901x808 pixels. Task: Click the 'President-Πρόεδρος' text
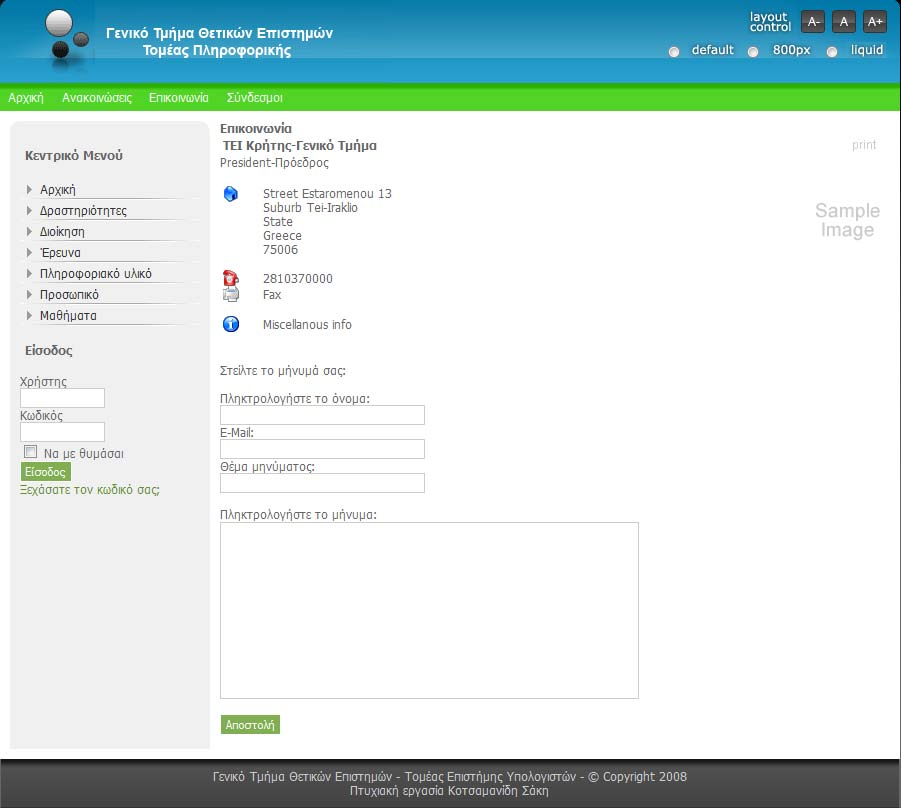[x=275, y=163]
